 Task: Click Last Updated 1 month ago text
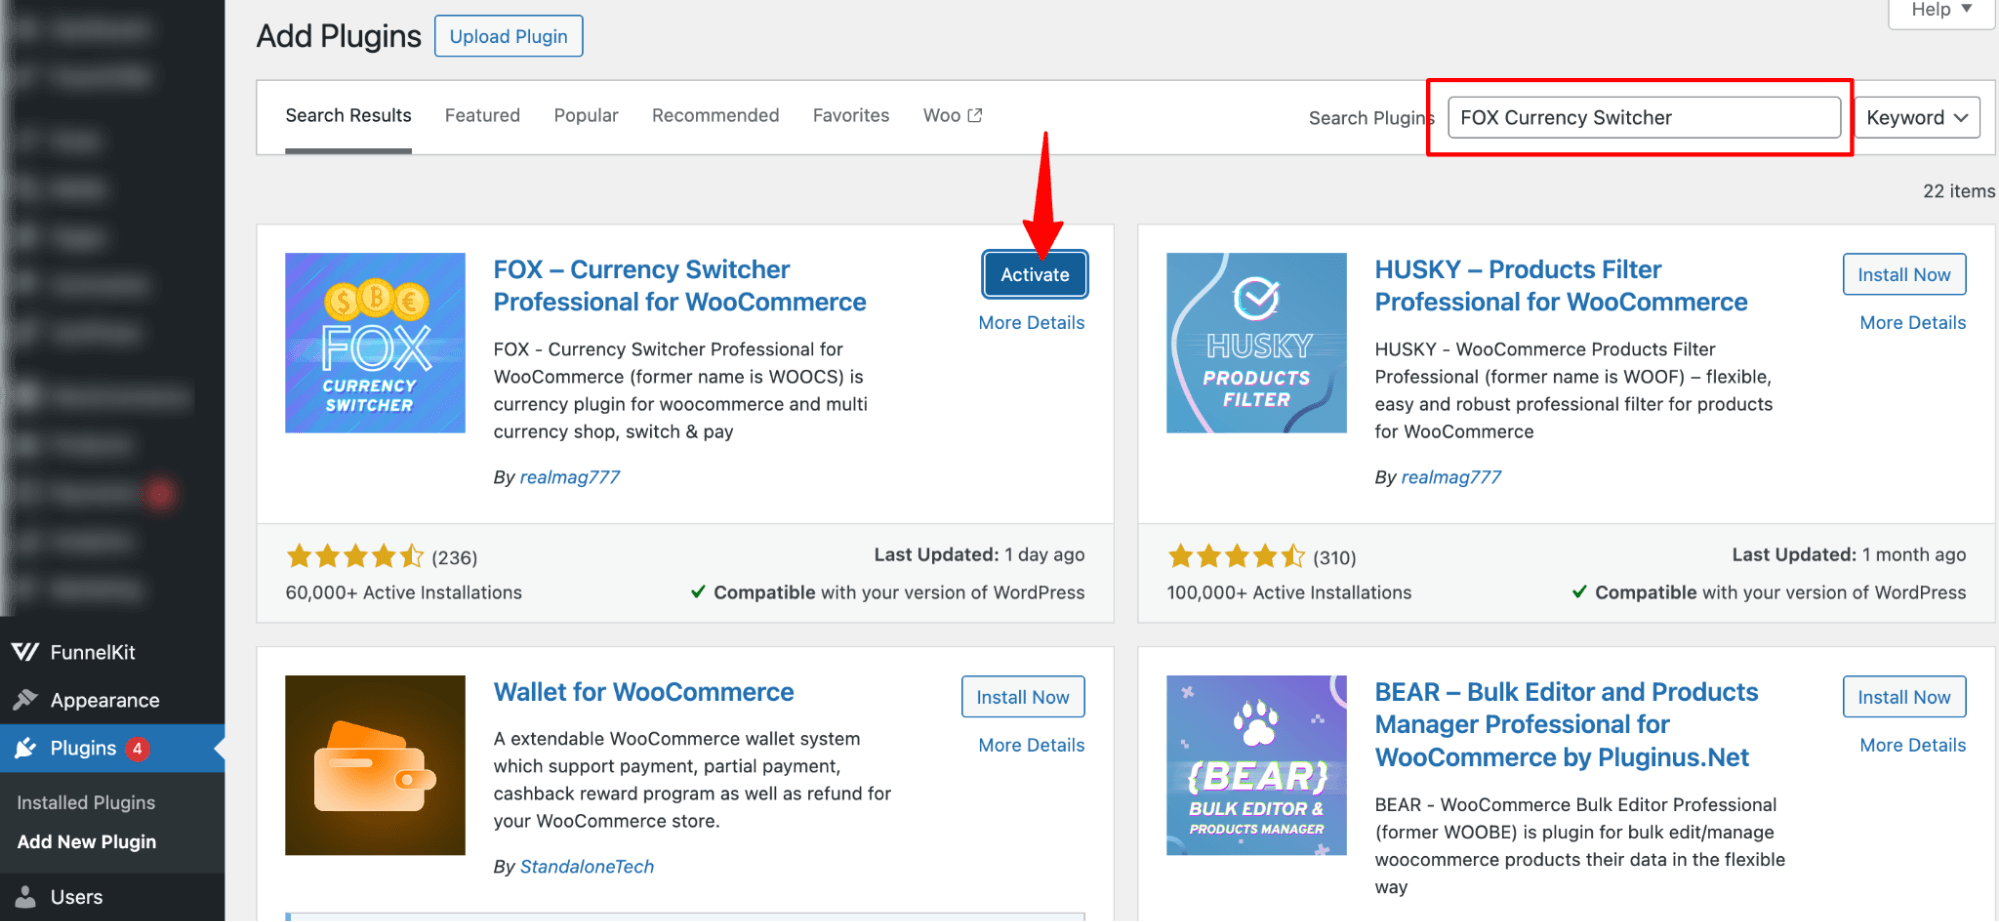click(1849, 555)
